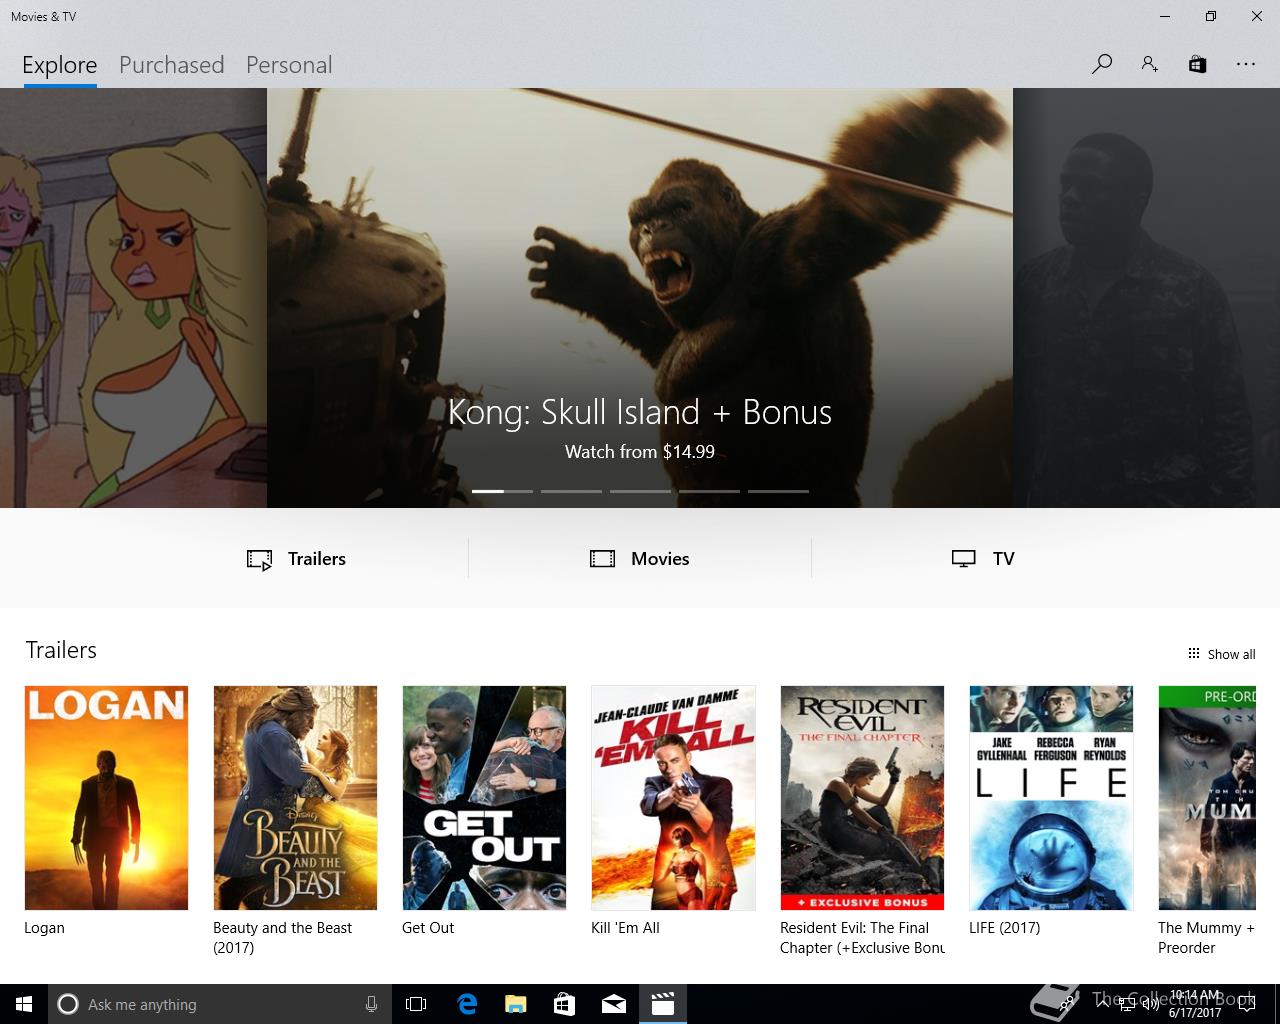Show the next featured slide with soldier
Screen dimensions: 1280x1024
[1146, 298]
